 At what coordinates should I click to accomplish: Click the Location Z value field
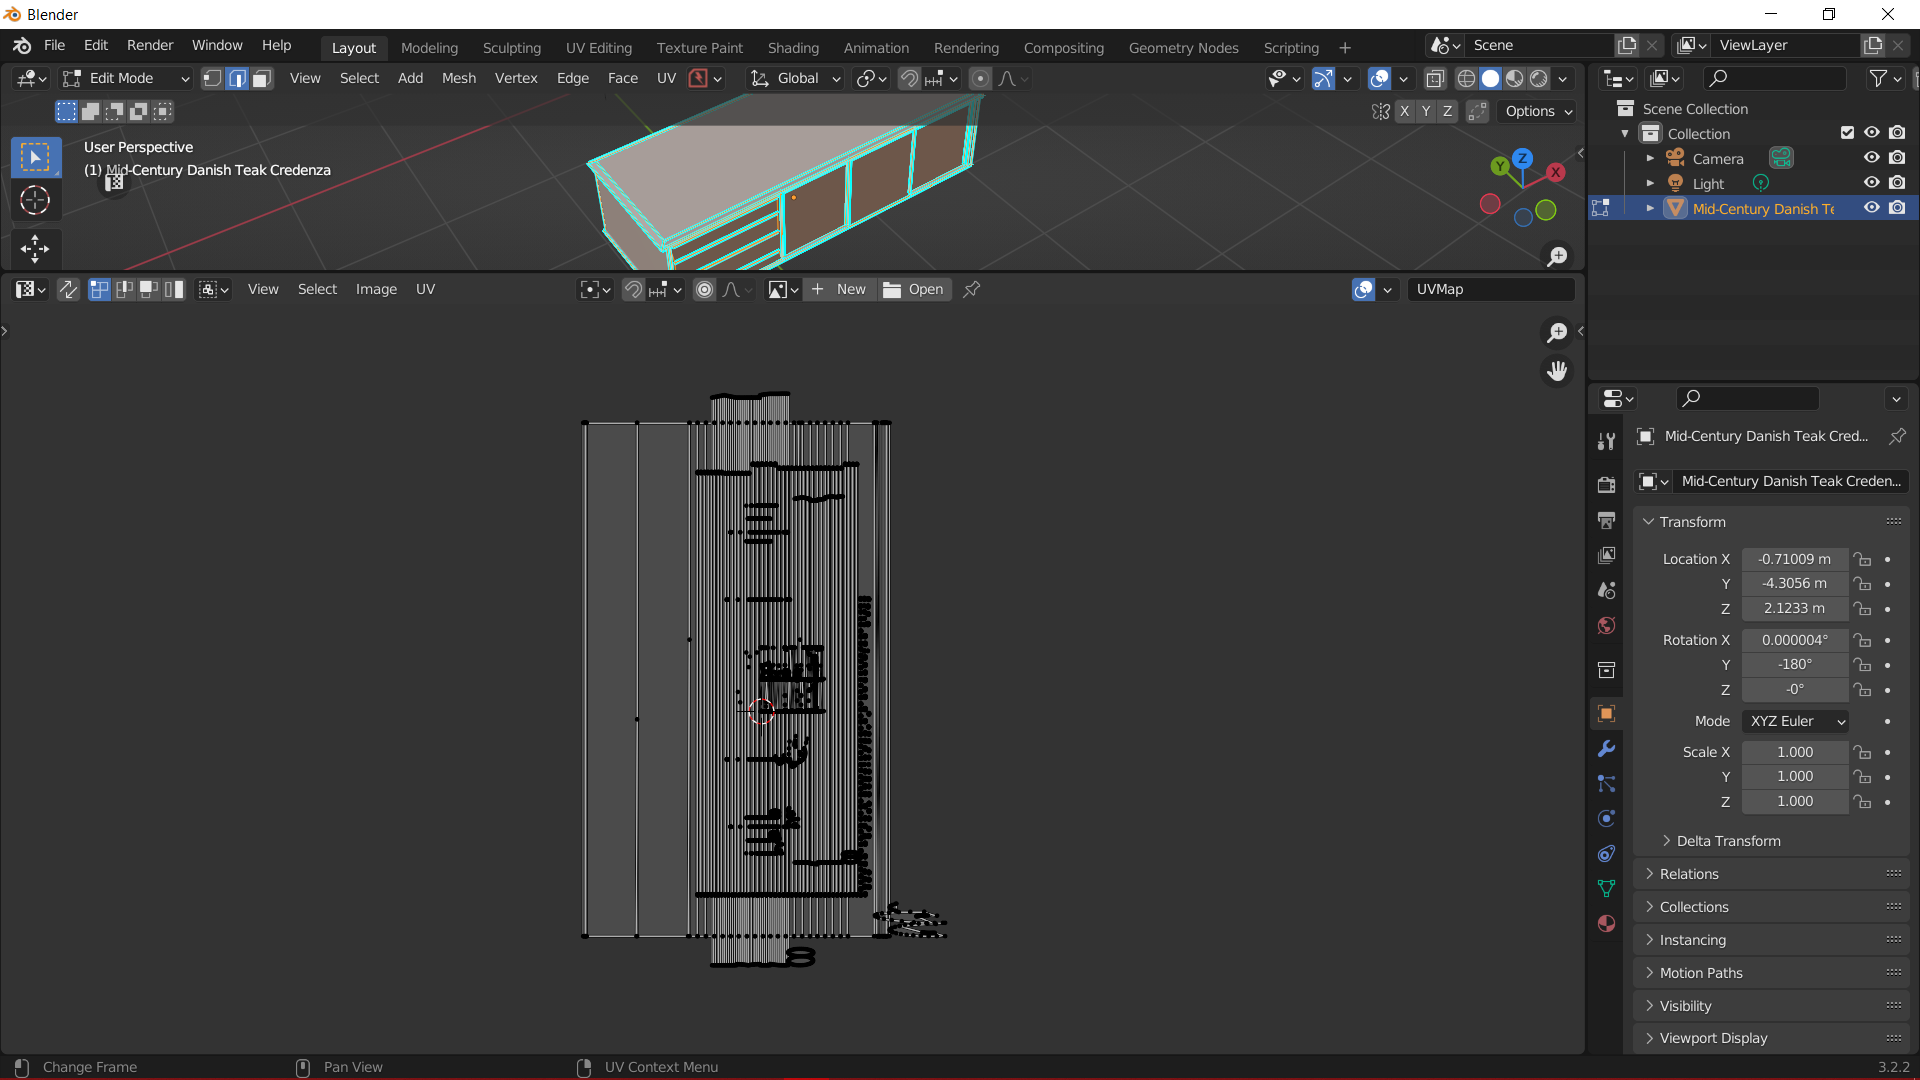[x=1795, y=608]
